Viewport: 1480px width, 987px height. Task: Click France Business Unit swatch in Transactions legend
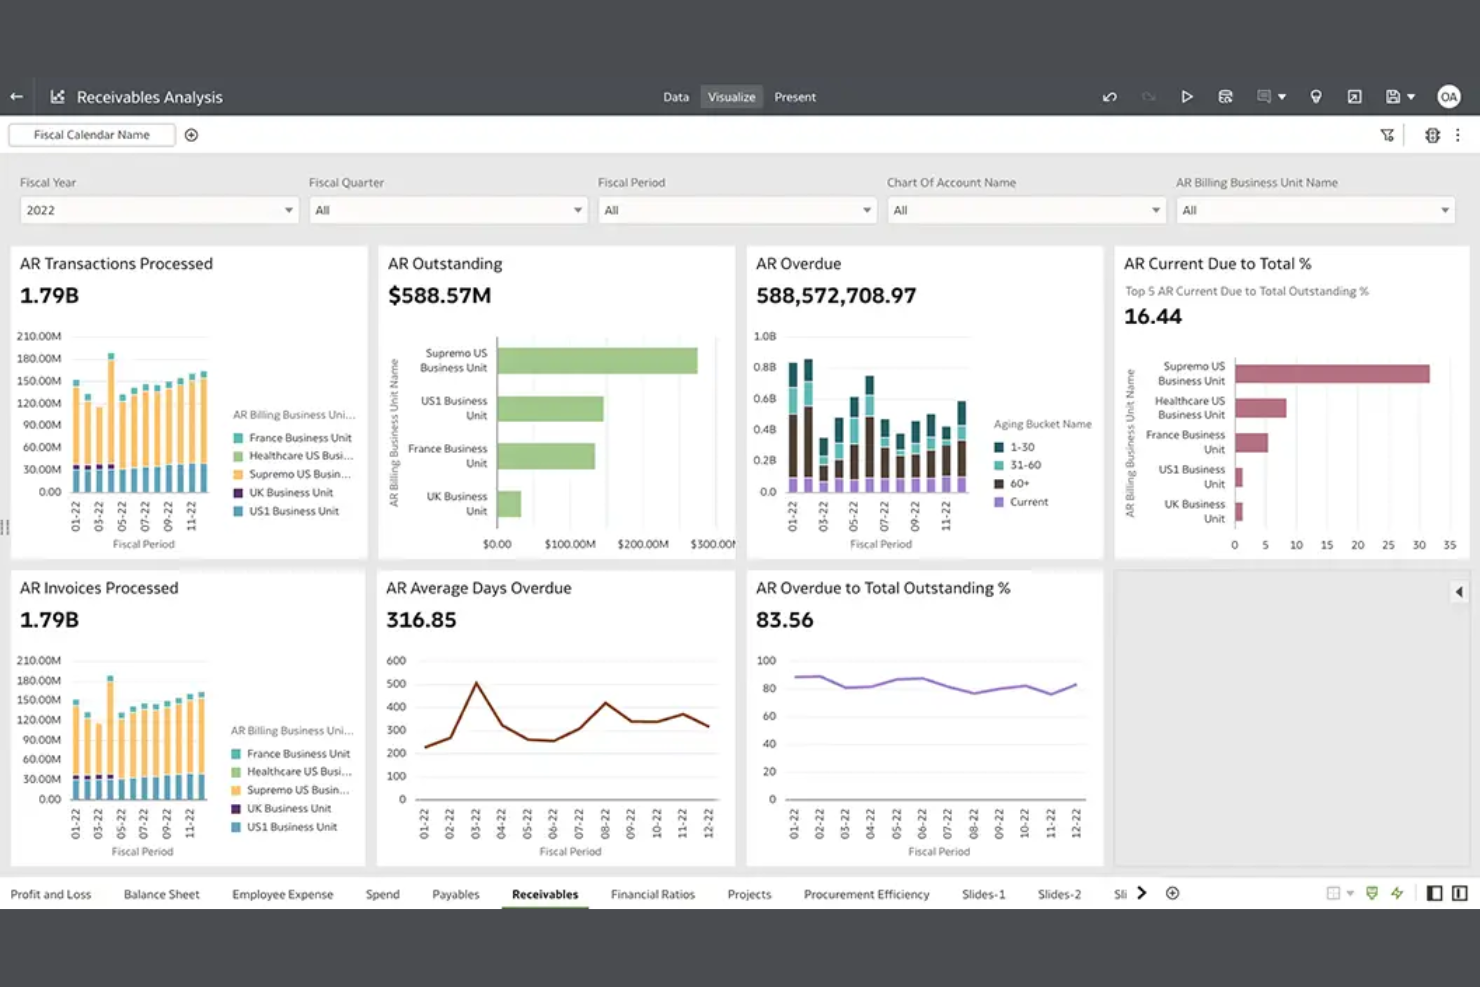238,438
